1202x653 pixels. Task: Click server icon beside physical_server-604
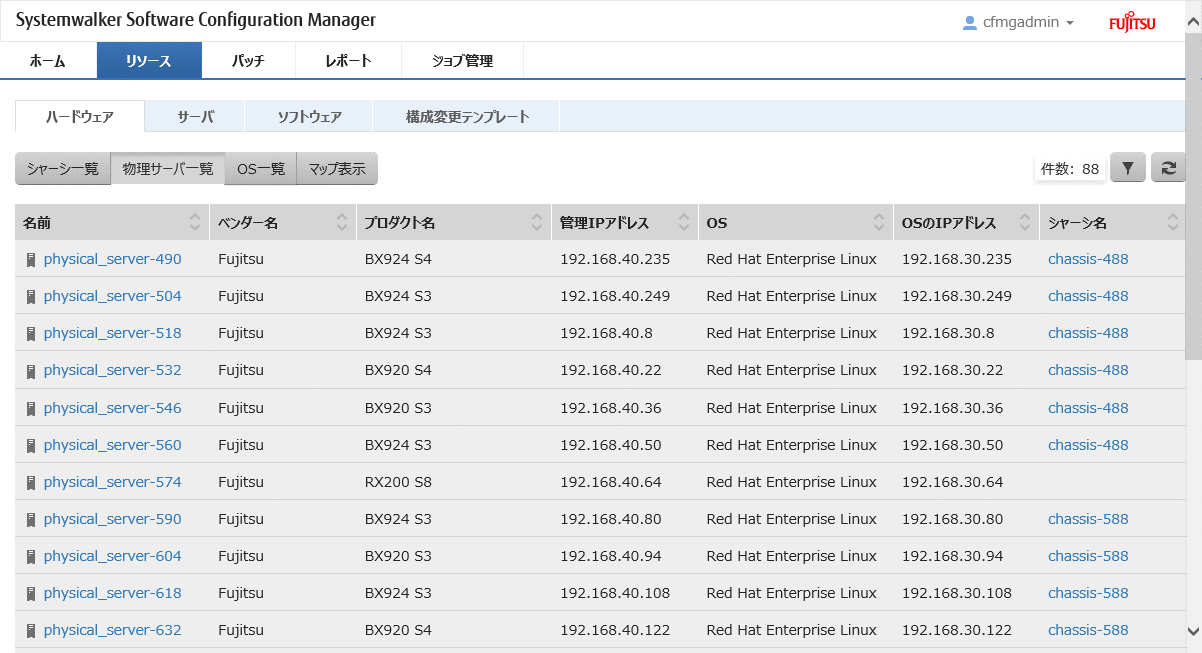(31, 556)
